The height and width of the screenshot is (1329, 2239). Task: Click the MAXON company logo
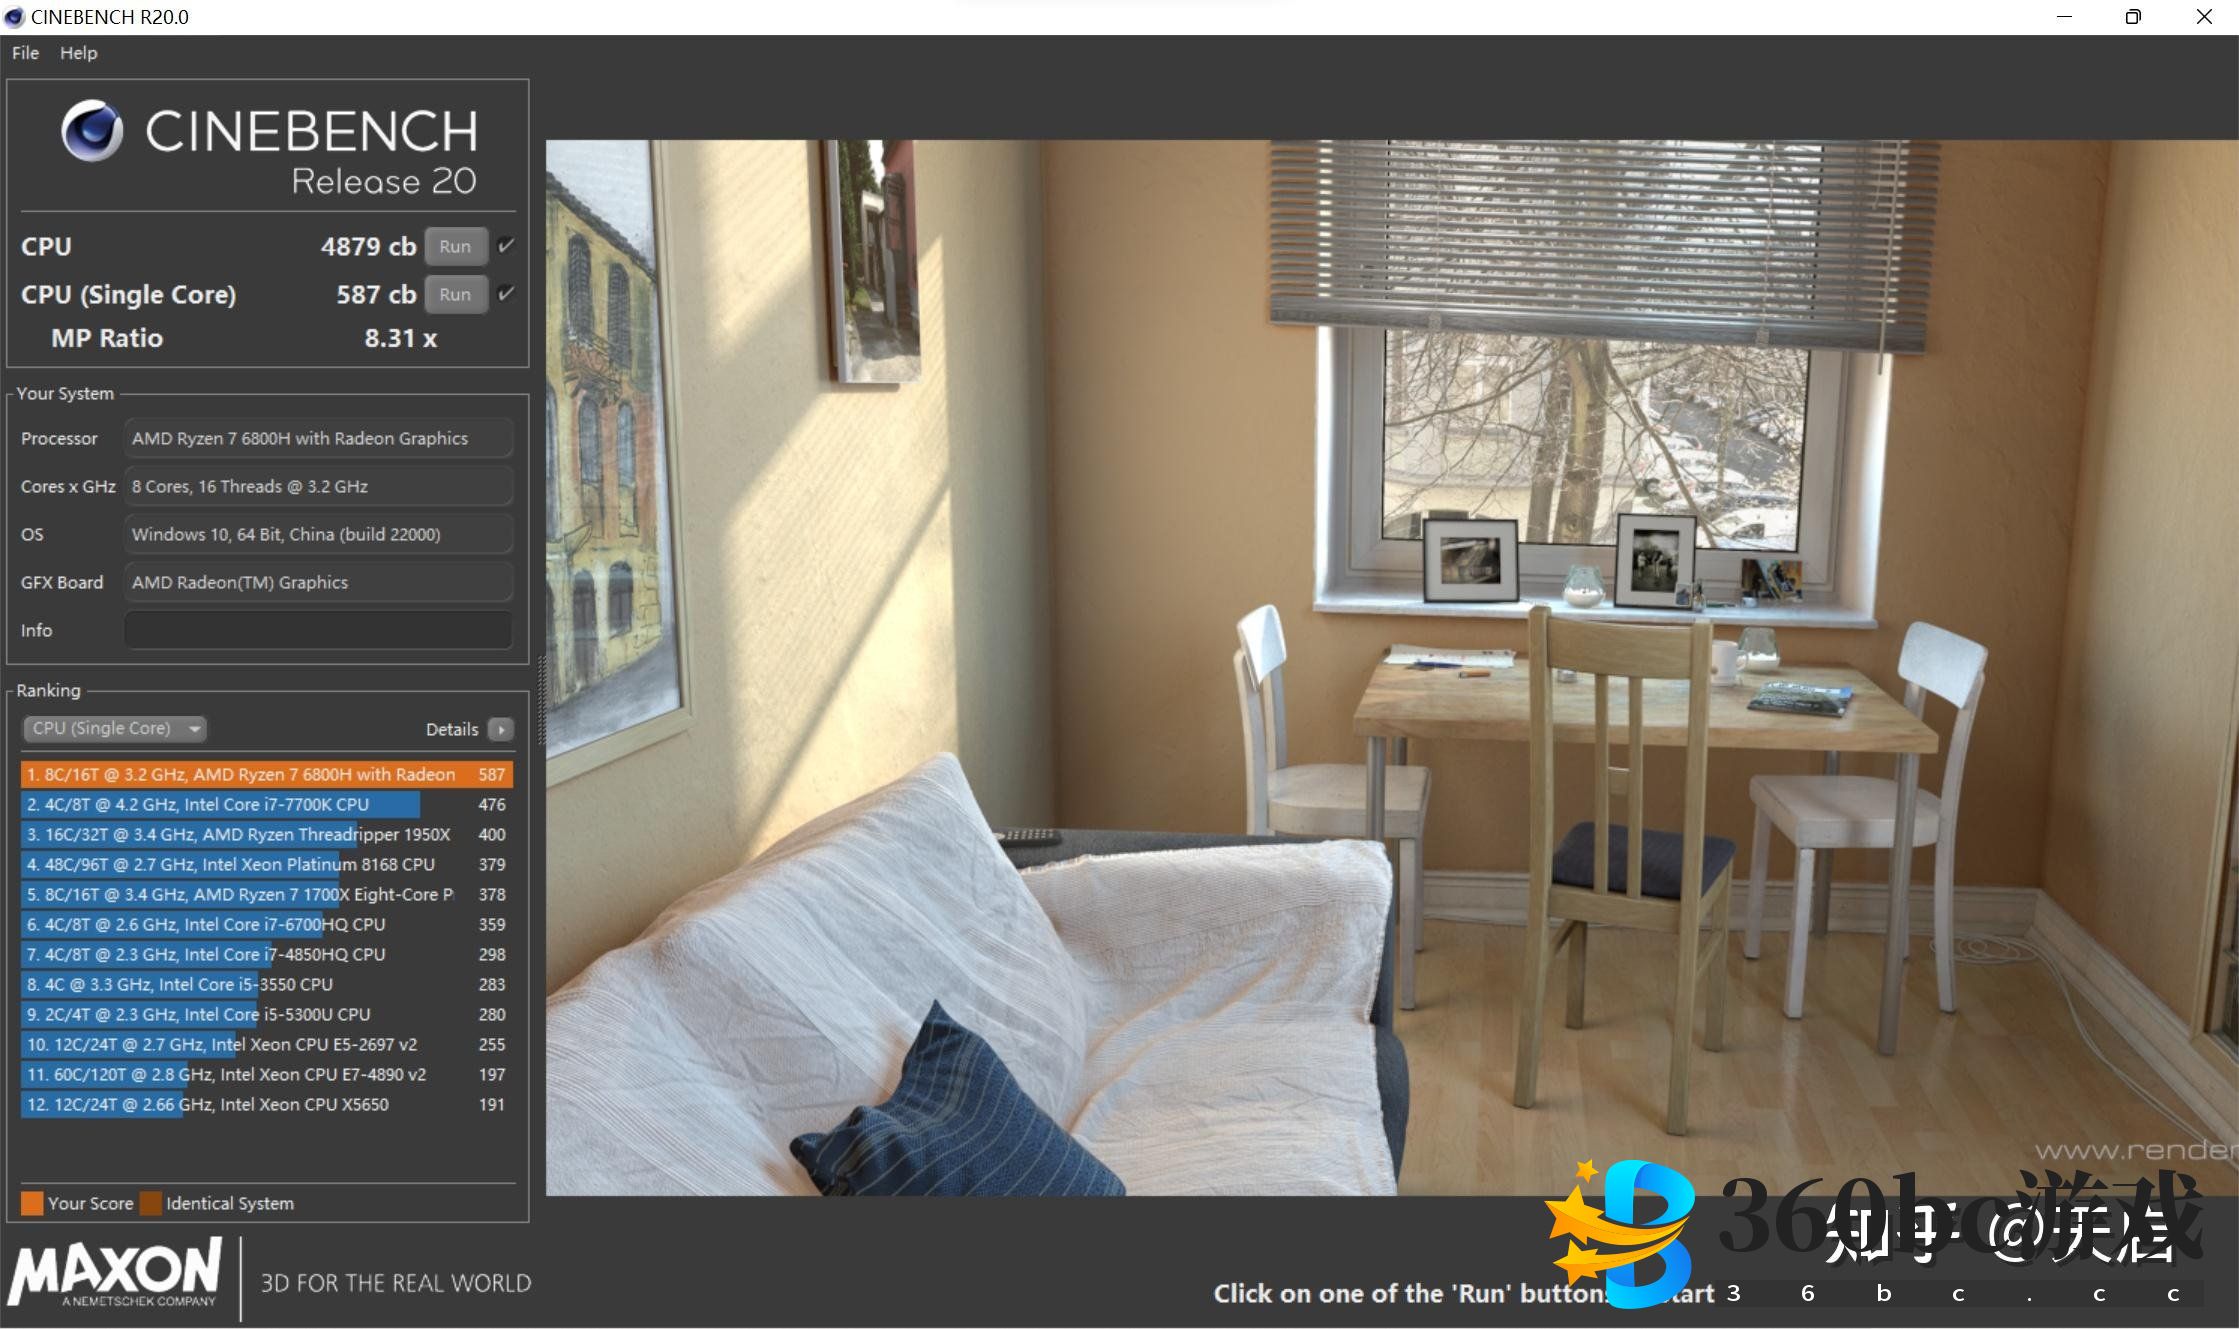pos(116,1271)
